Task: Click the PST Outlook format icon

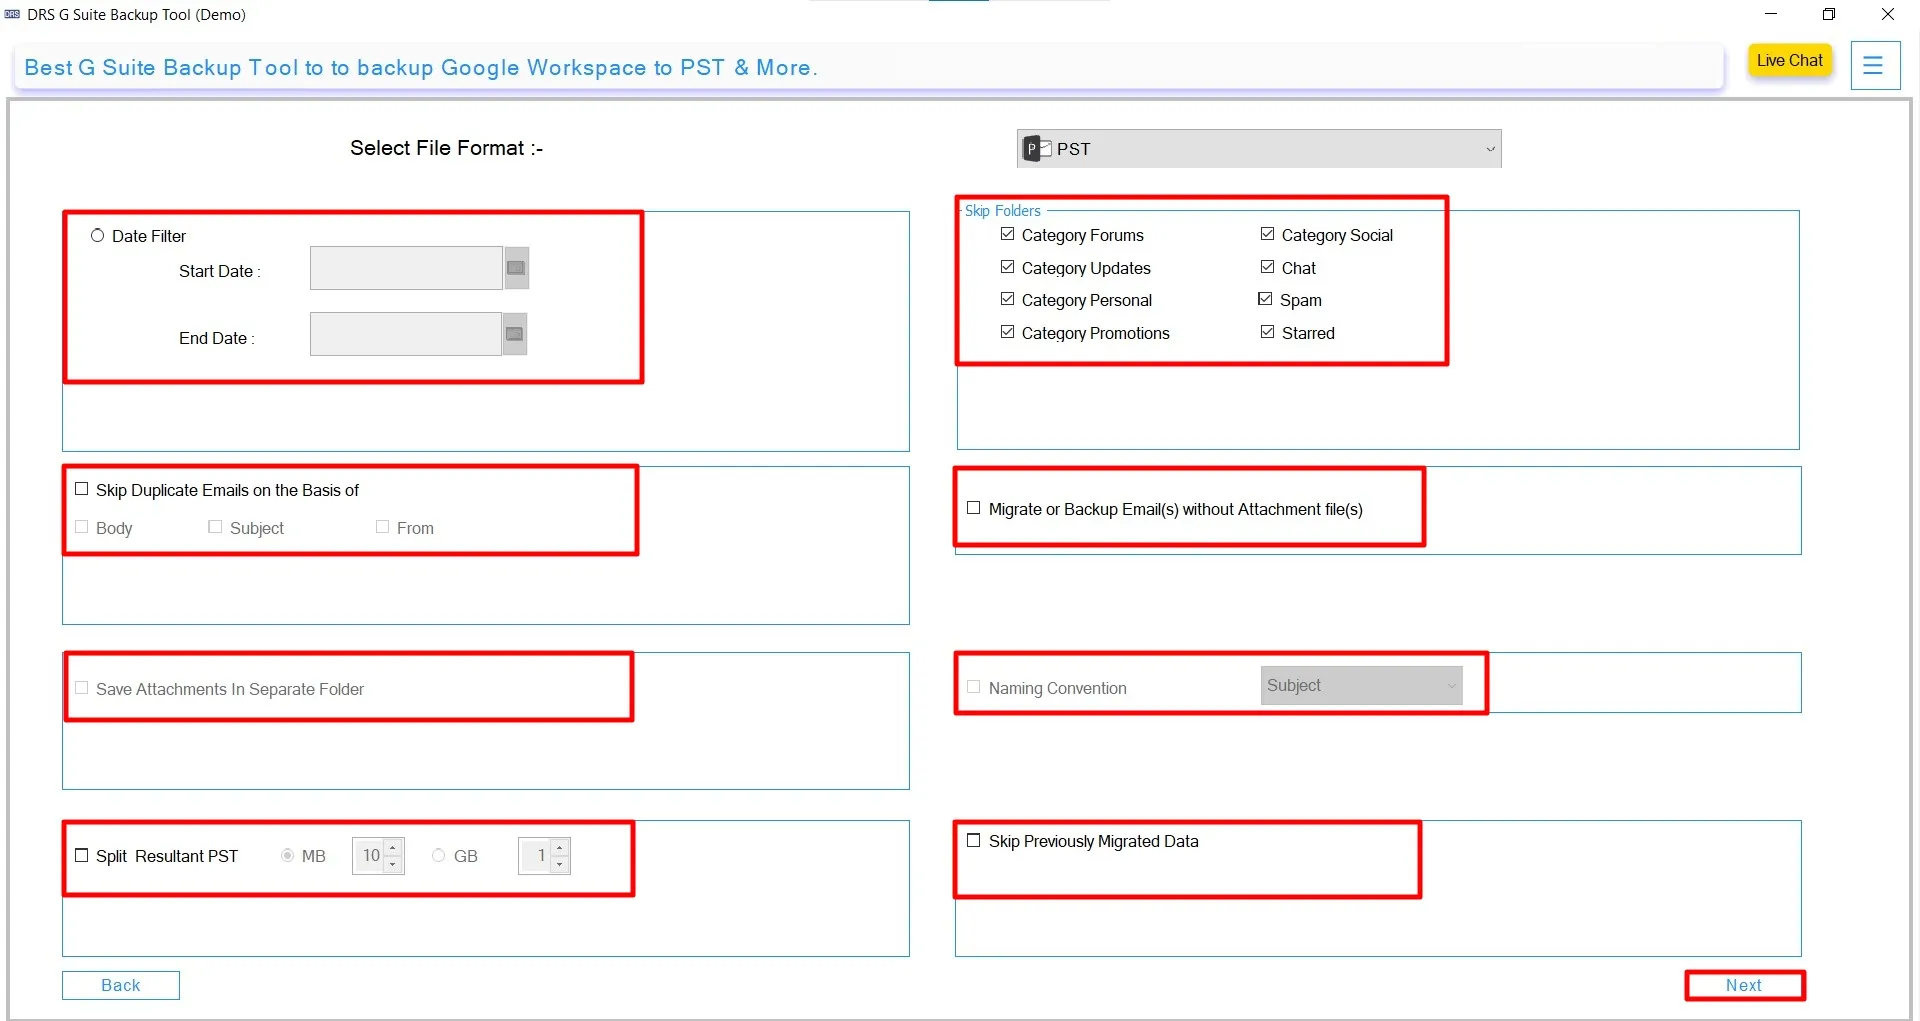Action: pos(1037,149)
